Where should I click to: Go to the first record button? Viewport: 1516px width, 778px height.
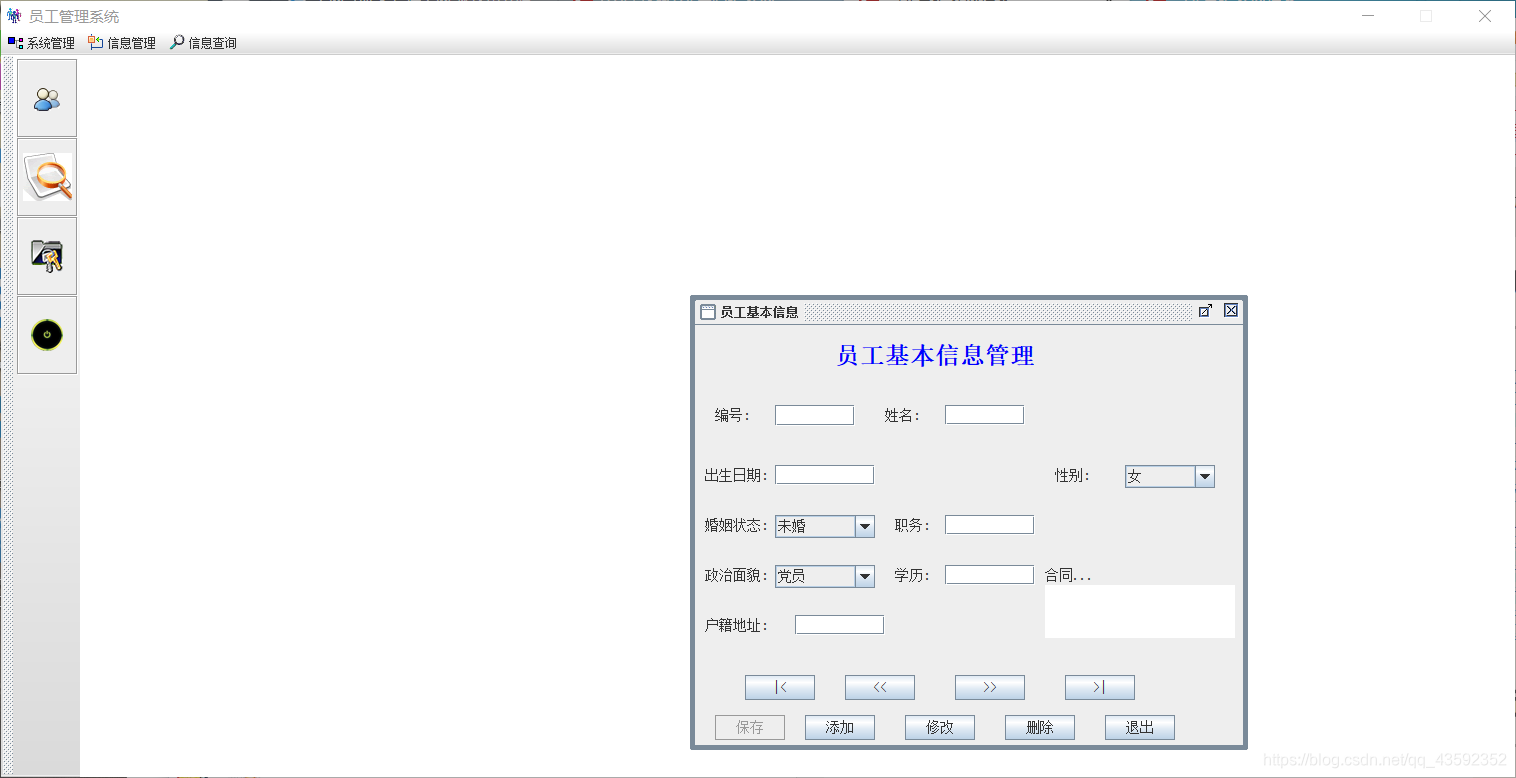(780, 688)
